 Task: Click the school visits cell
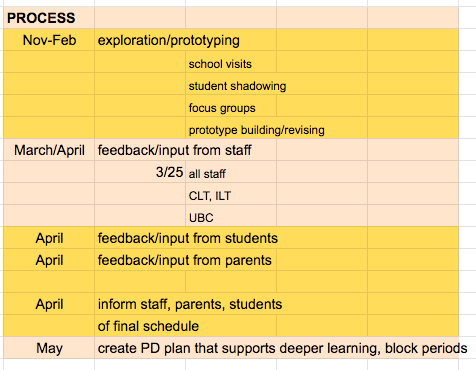[231, 62]
